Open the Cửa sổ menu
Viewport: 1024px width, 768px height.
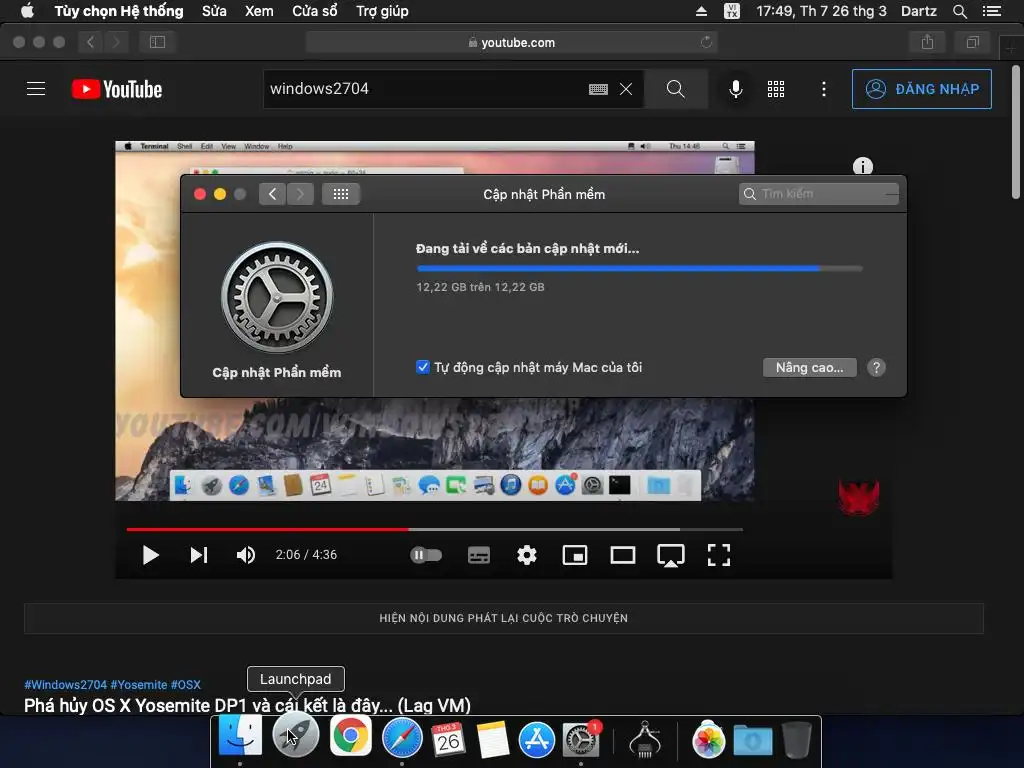315,11
